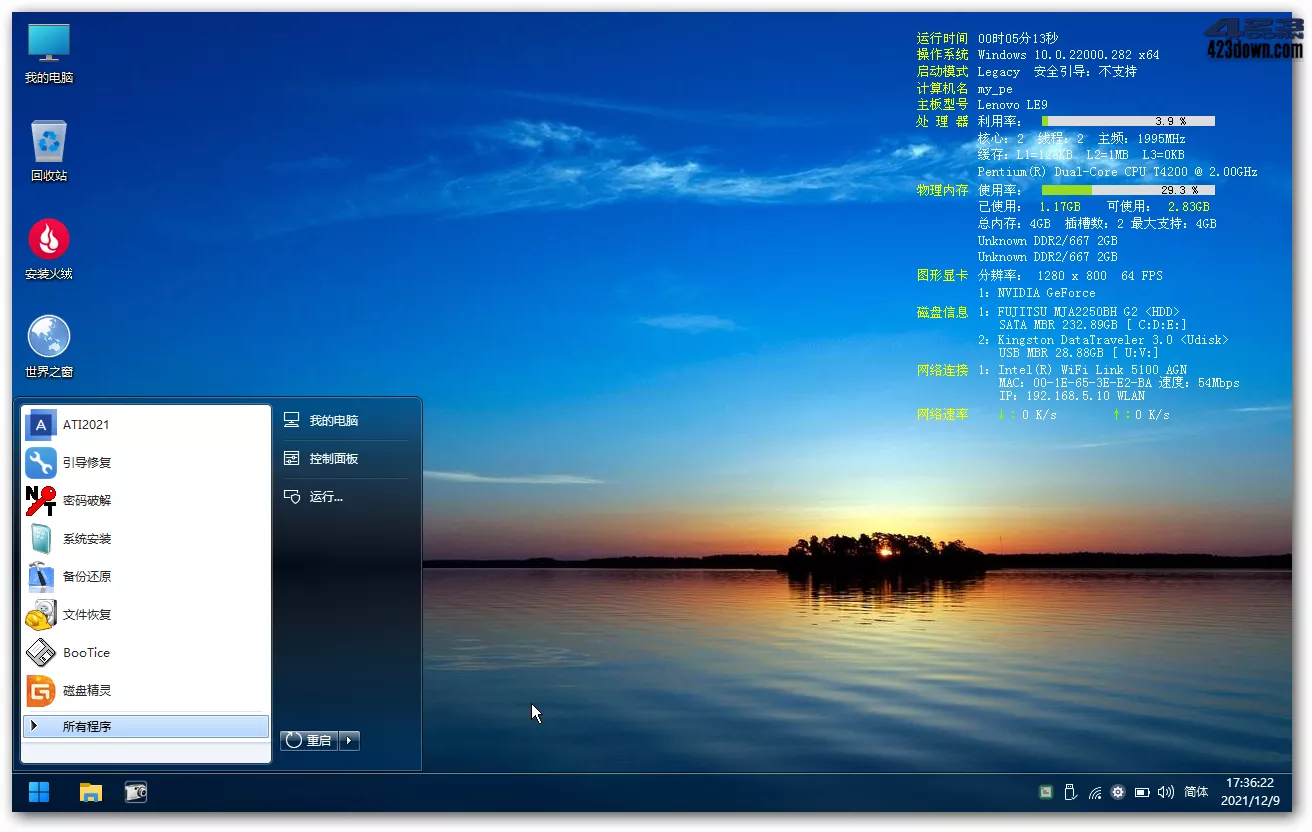1312x832 pixels.
Task: Open the volume speaker tray icon
Action: coord(1165,793)
